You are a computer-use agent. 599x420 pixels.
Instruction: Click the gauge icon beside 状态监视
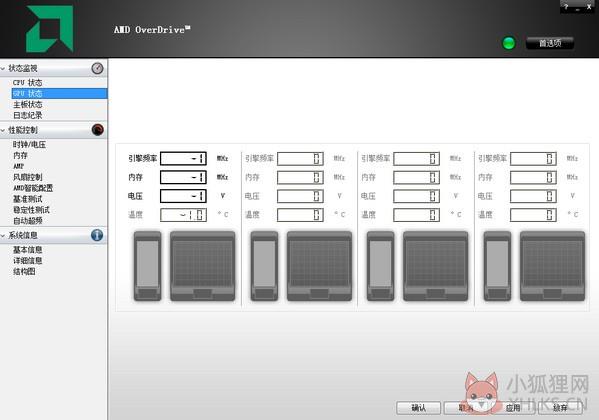(x=97, y=68)
